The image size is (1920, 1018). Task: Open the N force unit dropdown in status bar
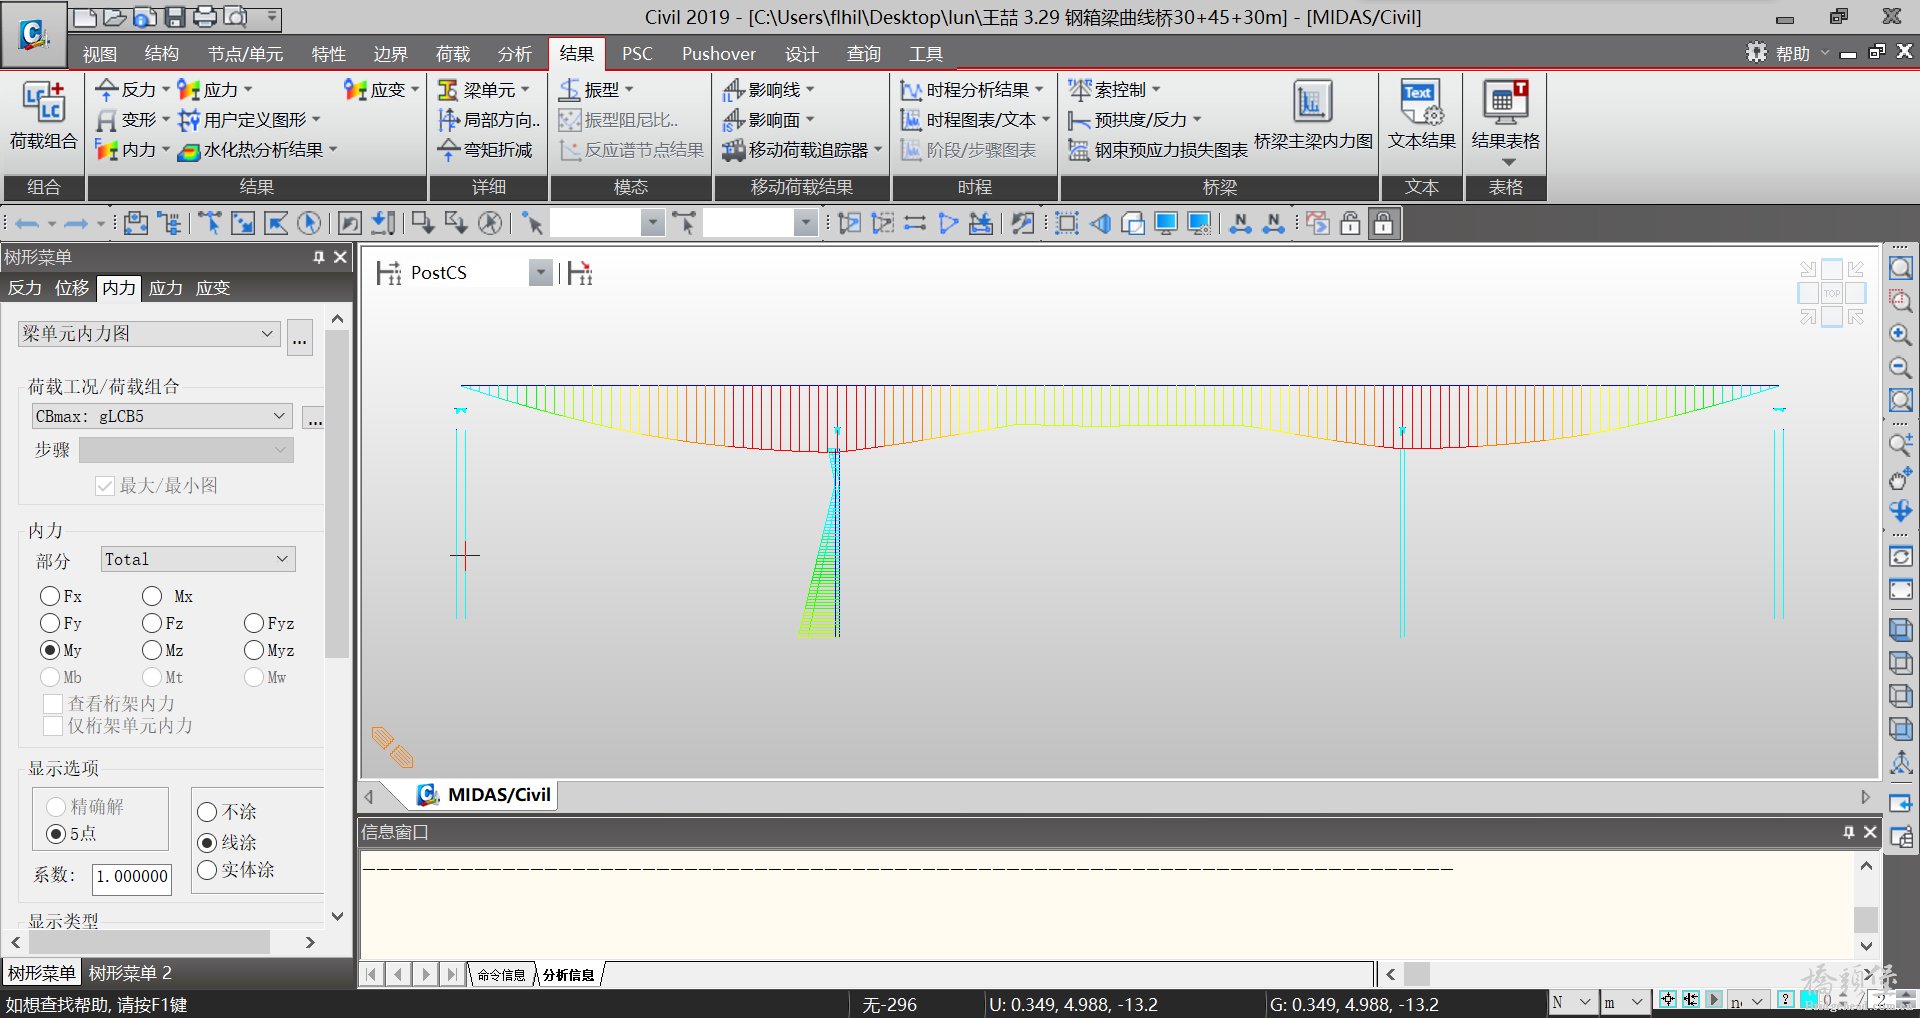(1573, 1002)
